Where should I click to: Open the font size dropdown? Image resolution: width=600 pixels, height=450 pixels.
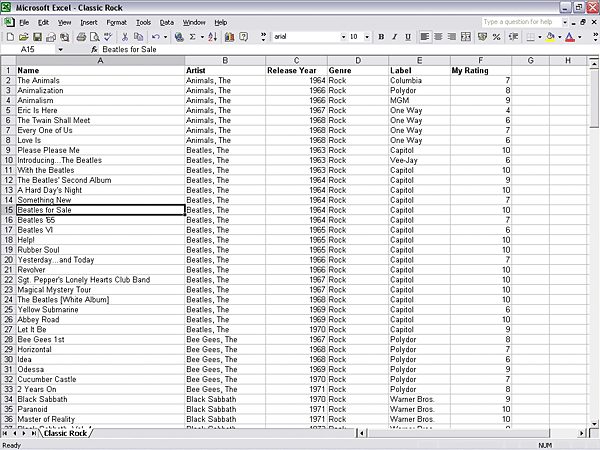coord(367,37)
